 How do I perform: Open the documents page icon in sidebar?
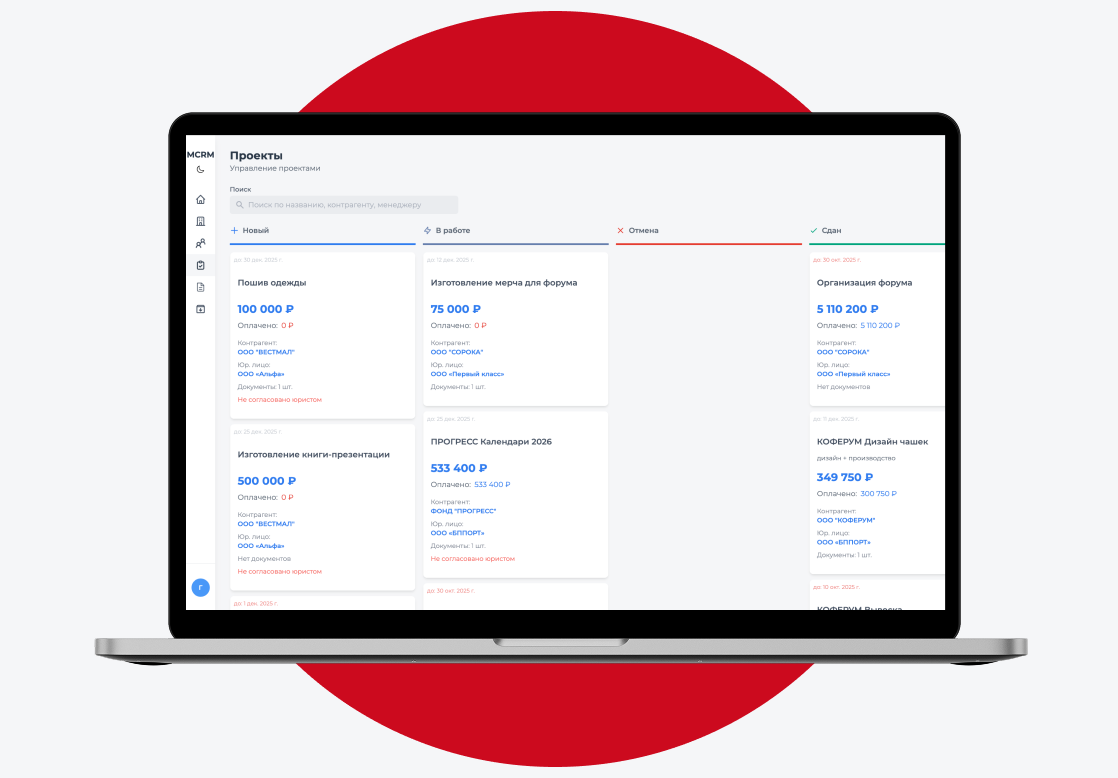click(x=200, y=287)
